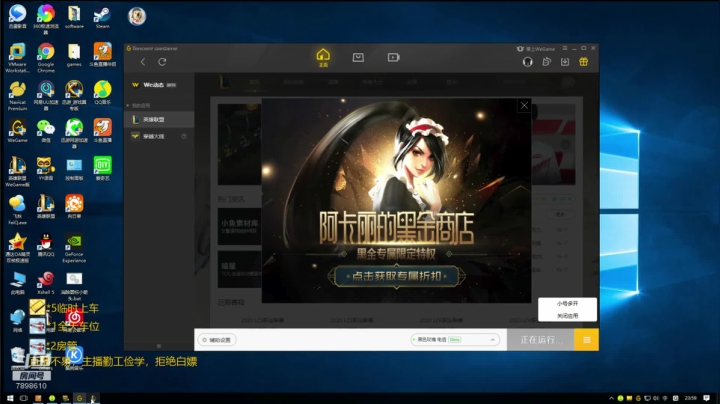This screenshot has height=404, width=720.
Task: Refresh the WeGame page
Action: 162,62
